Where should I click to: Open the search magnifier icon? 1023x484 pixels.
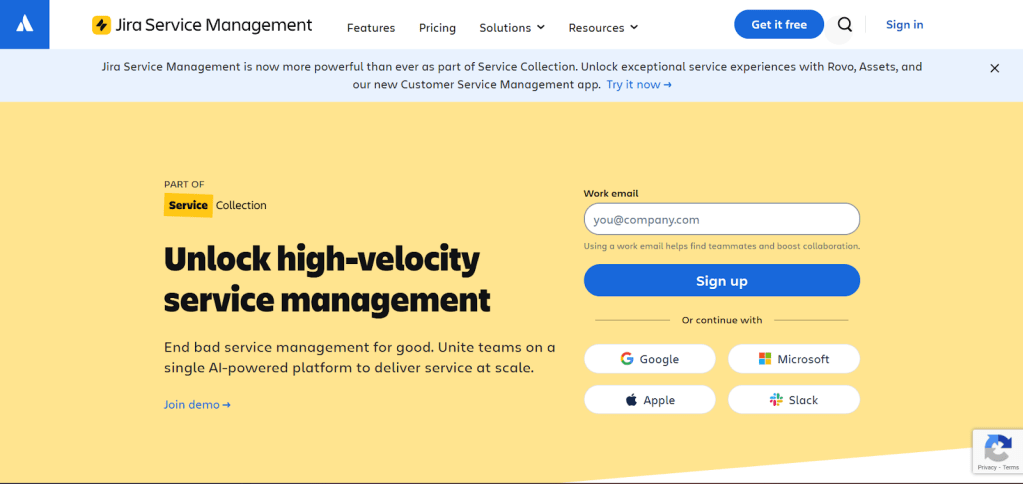[845, 25]
